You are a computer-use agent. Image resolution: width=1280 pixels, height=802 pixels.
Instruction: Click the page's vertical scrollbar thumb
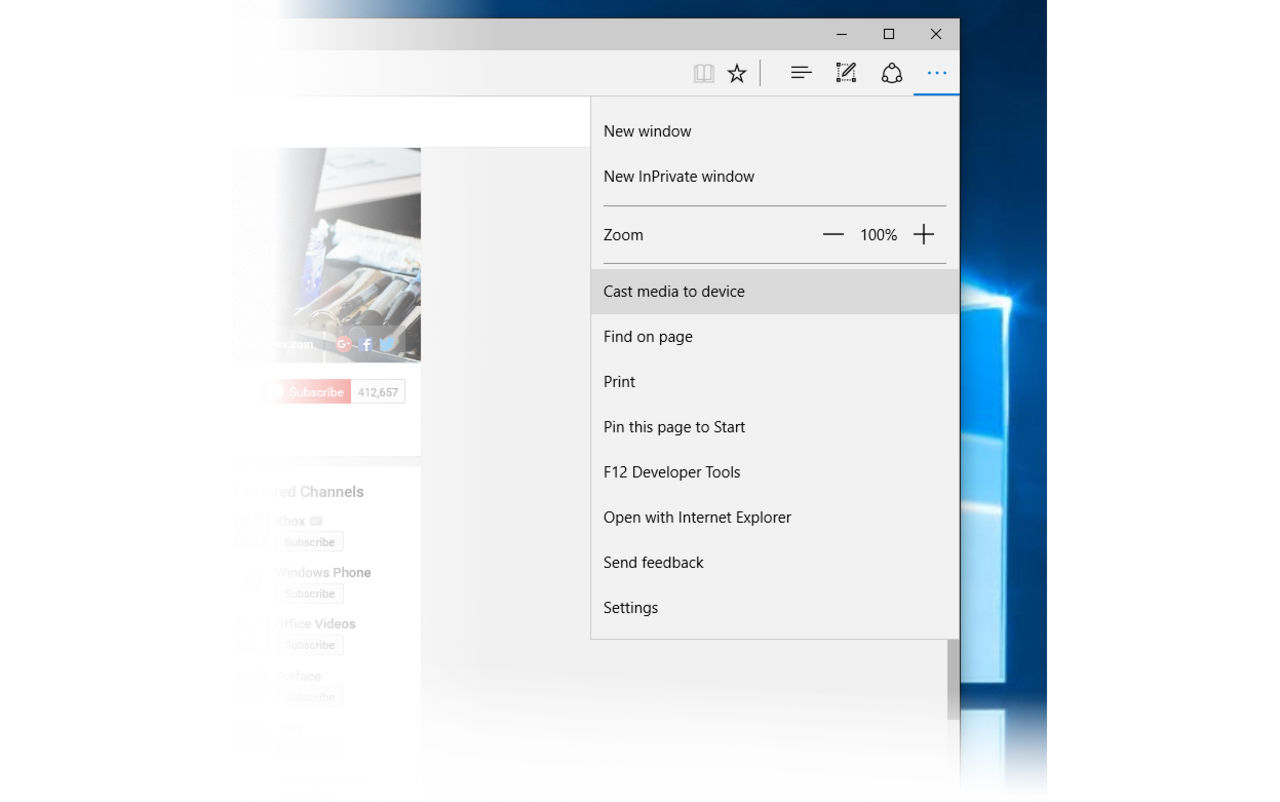953,680
